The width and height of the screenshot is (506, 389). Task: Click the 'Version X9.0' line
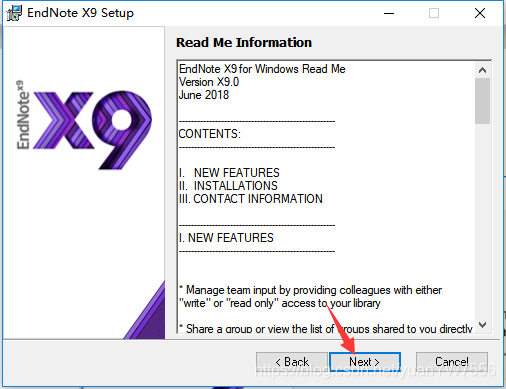(209, 82)
